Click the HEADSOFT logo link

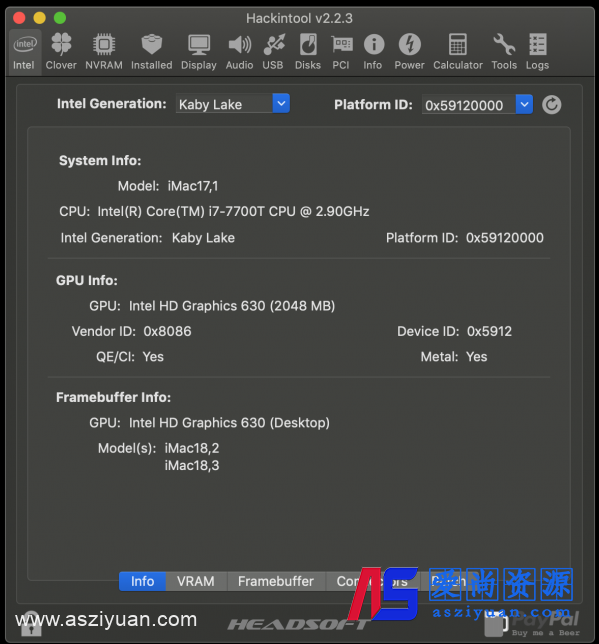pos(298,625)
